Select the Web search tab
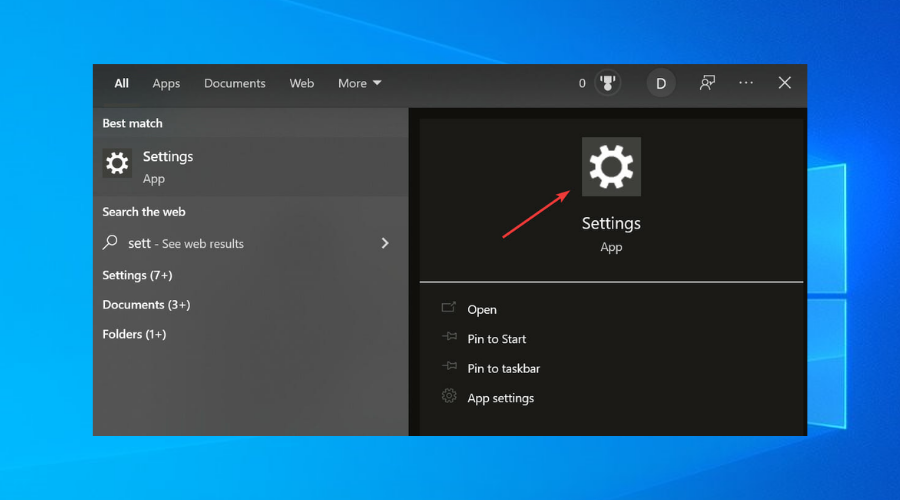900x500 pixels. (x=302, y=84)
